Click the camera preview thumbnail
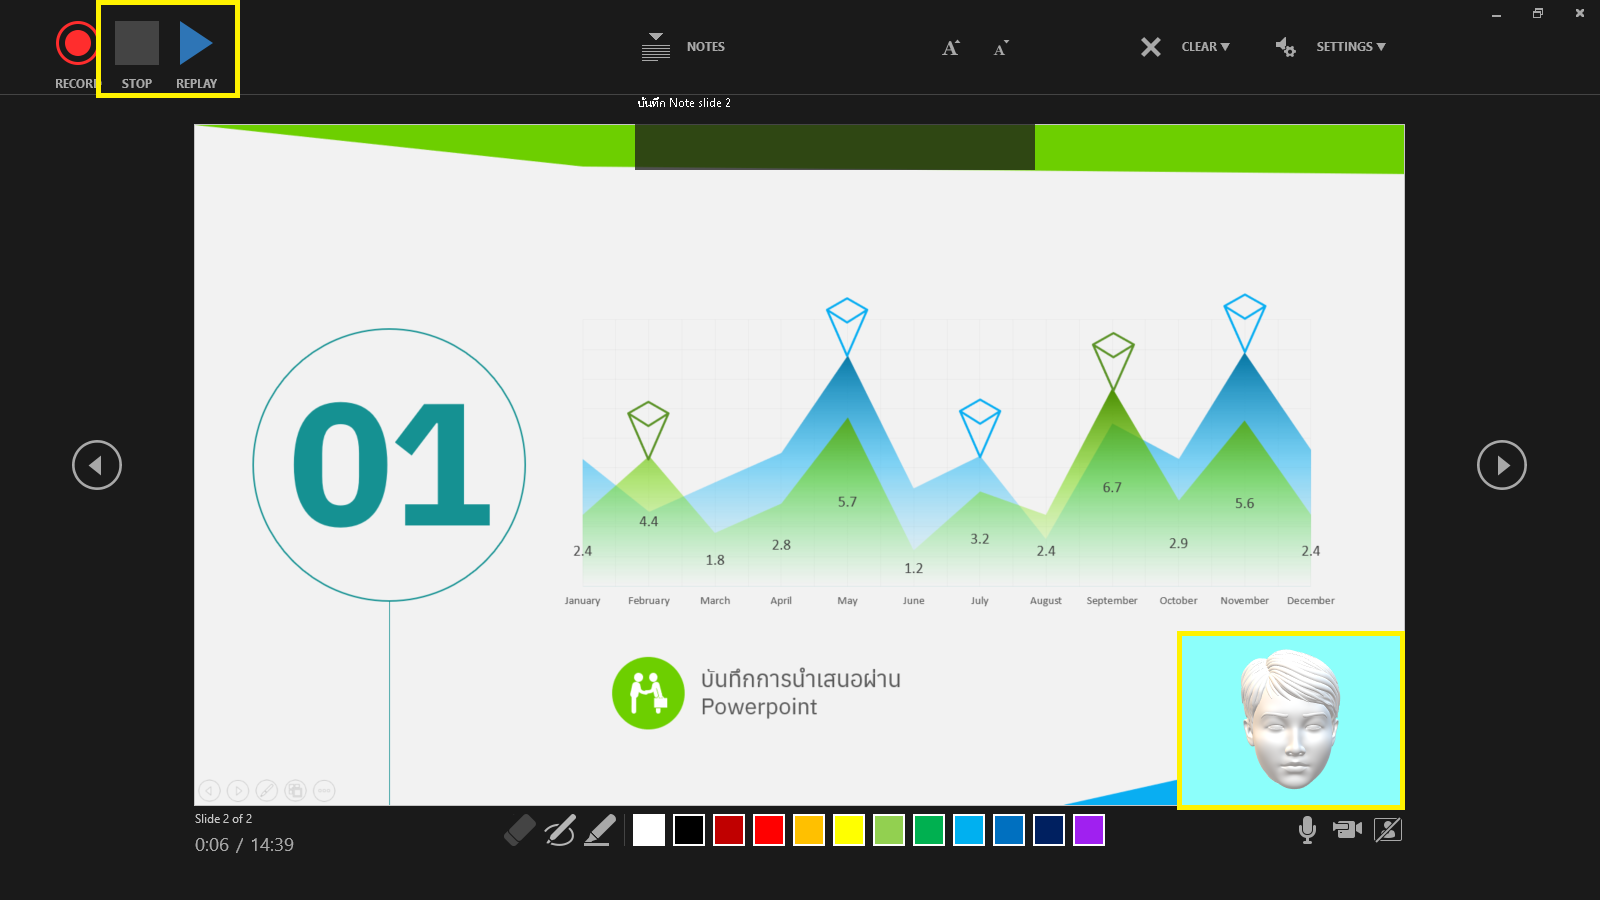Viewport: 1600px width, 900px height. [x=1290, y=720]
